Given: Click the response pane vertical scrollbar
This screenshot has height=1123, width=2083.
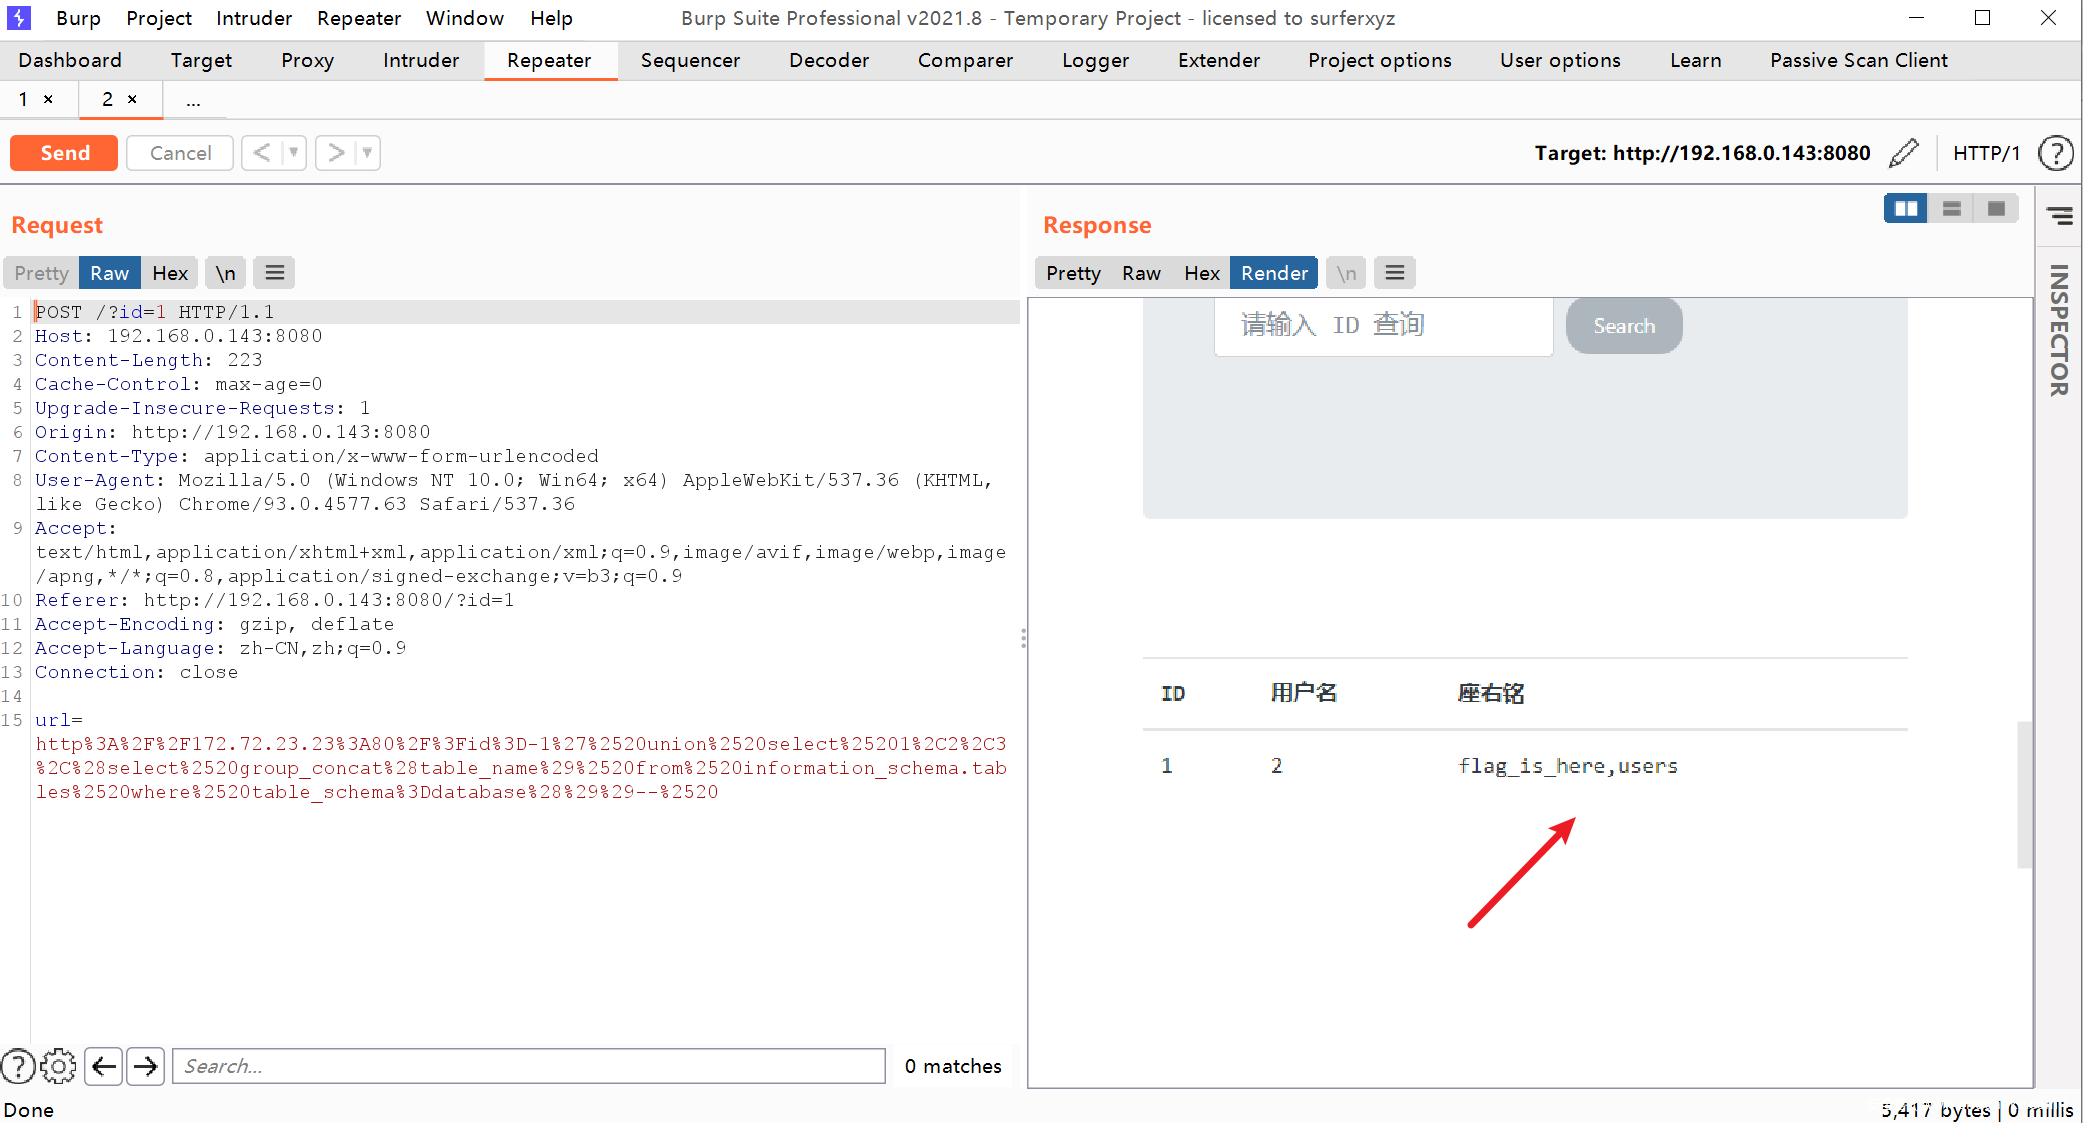Looking at the screenshot, I should [2024, 794].
